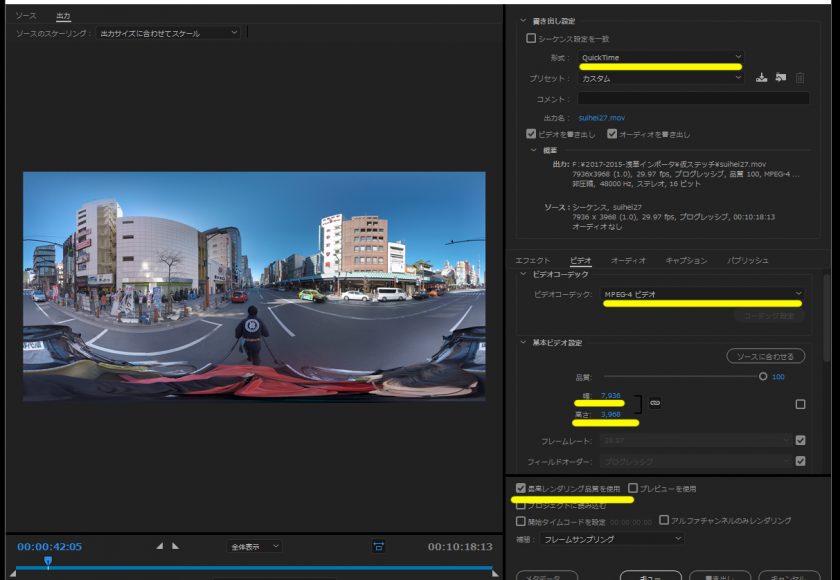Click the set in point triangle marker
This screenshot has height=580, width=840.
159,546
